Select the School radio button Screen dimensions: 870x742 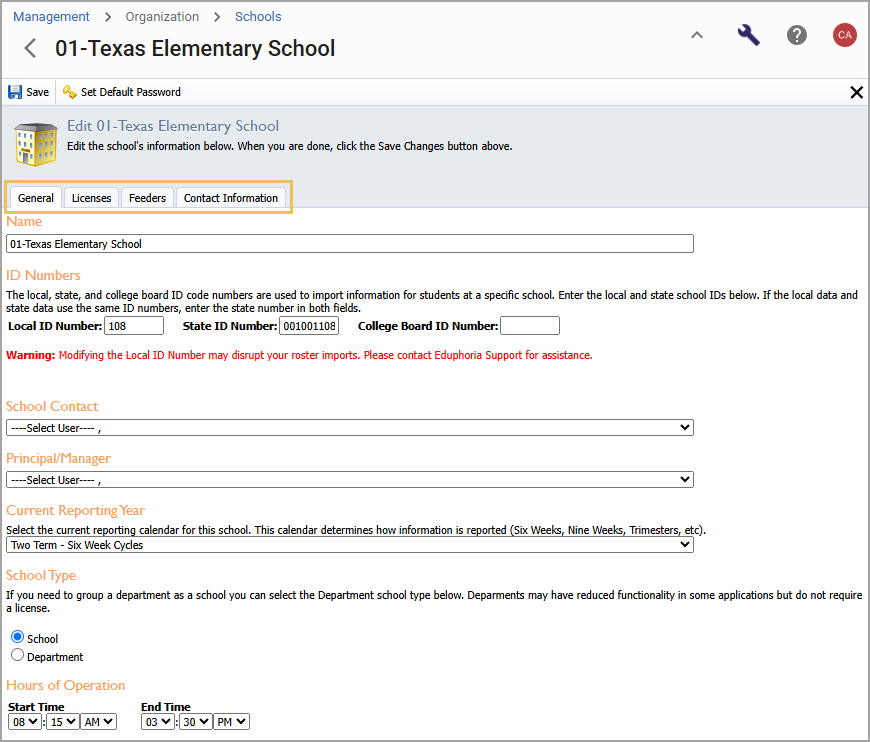pos(17,637)
